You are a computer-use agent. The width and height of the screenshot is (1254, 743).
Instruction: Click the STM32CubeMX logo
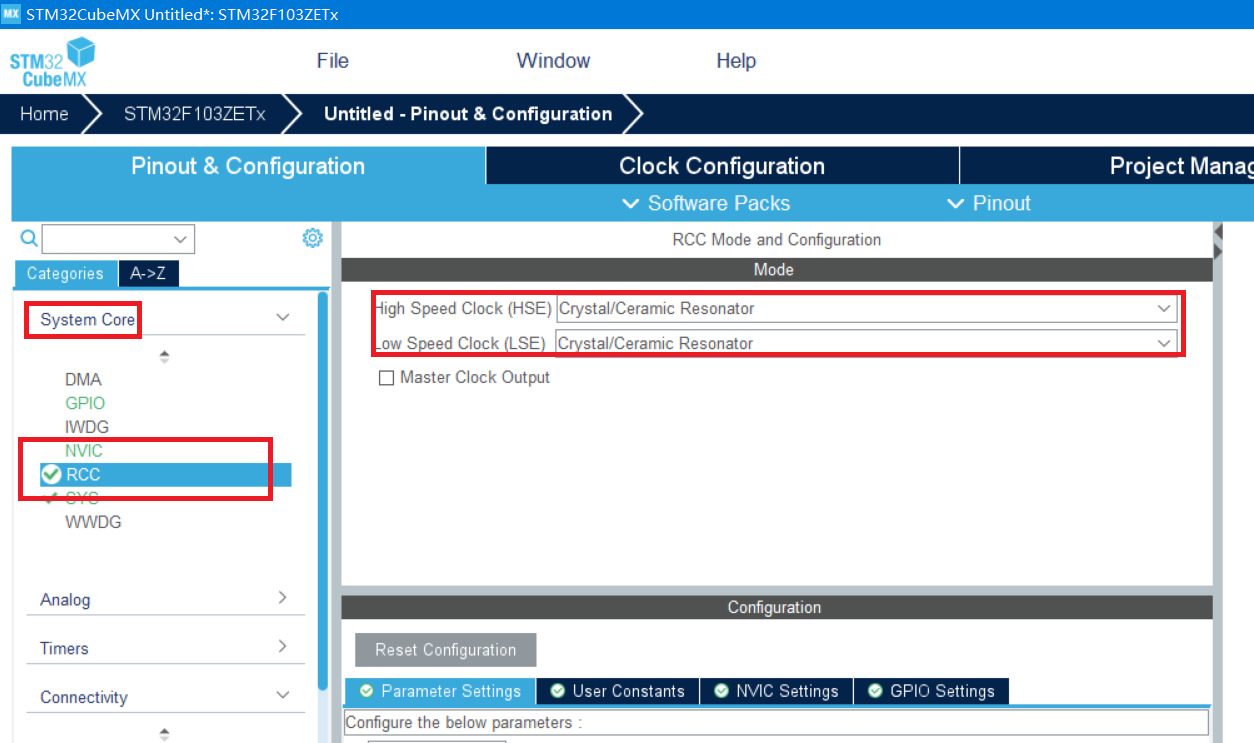53,62
